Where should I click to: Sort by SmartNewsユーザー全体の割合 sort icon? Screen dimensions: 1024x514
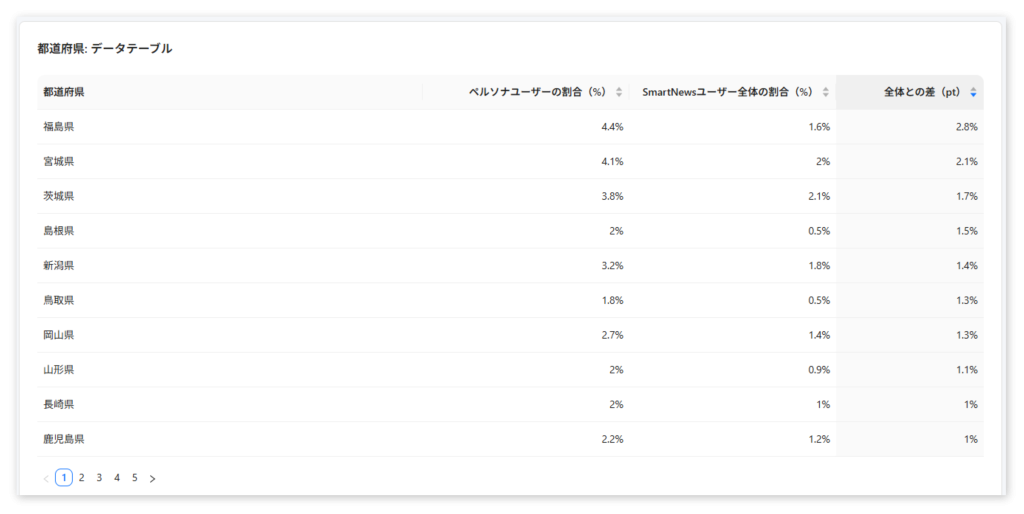825,92
